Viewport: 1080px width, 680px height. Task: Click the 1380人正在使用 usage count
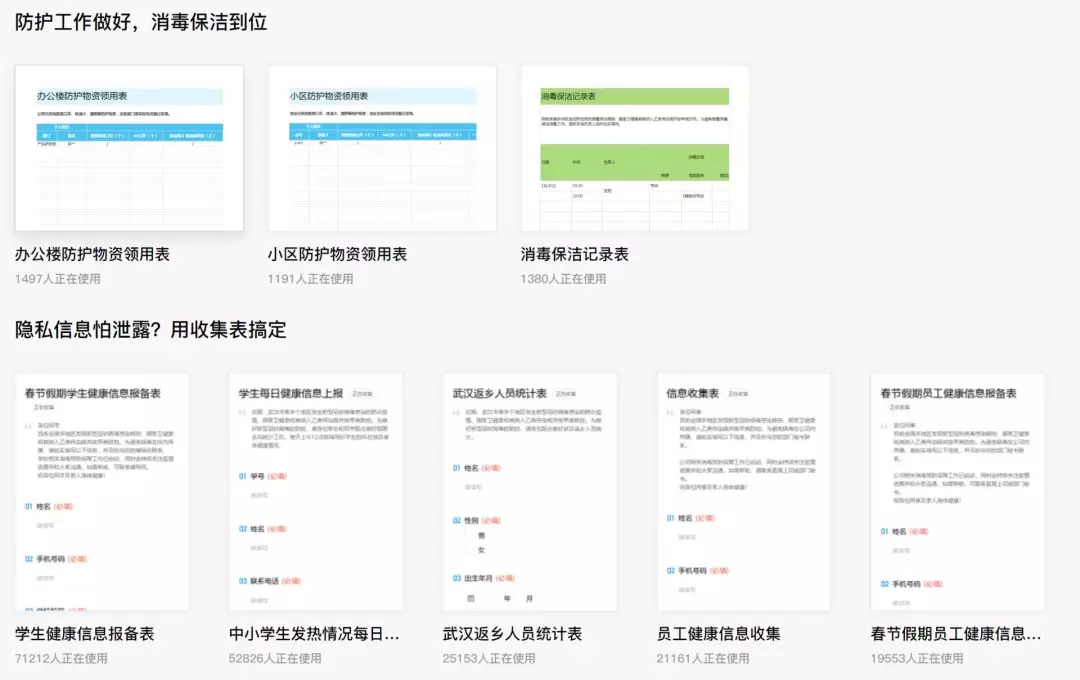[x=563, y=279]
